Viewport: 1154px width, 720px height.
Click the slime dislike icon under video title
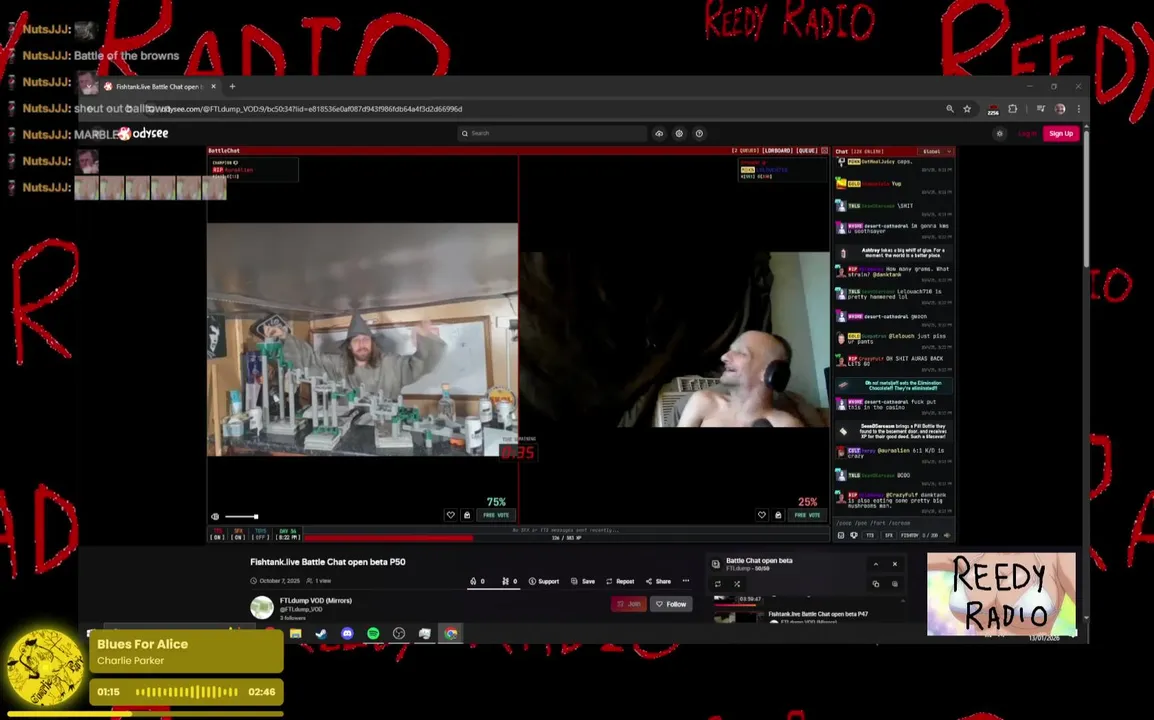506,581
